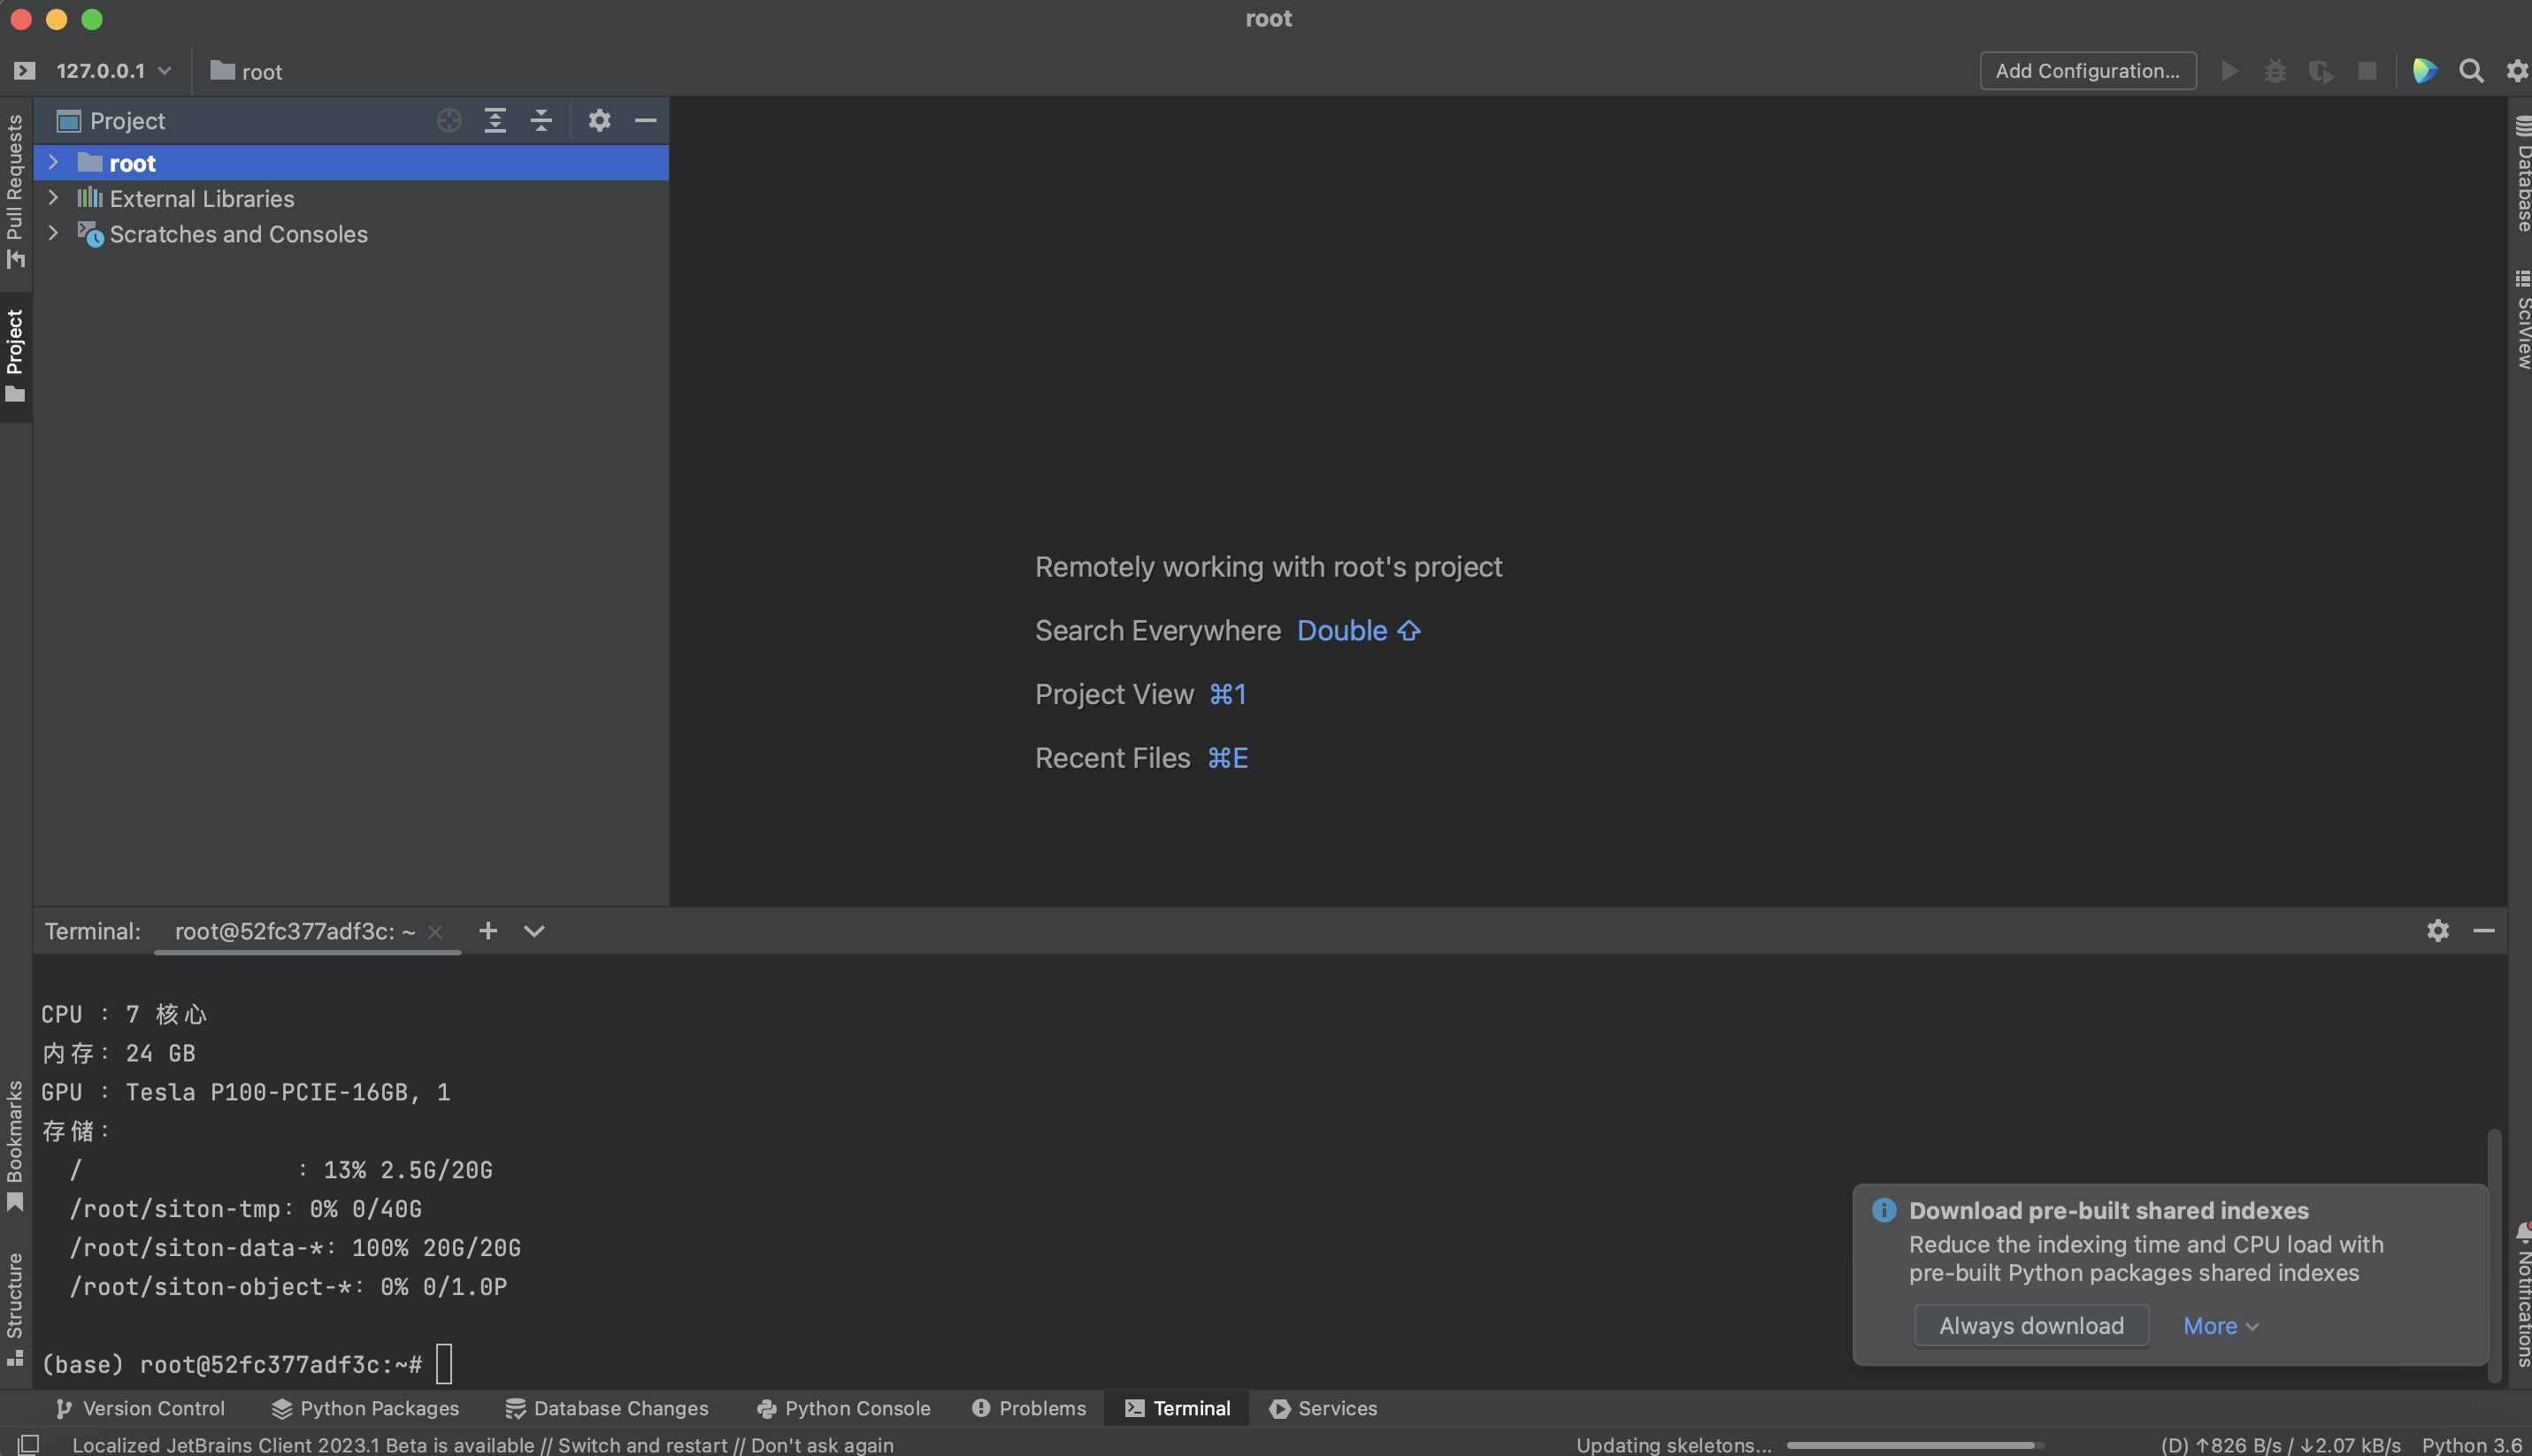Select External Libraries tree item
This screenshot has width=2532, height=1456.
click(x=351, y=198)
